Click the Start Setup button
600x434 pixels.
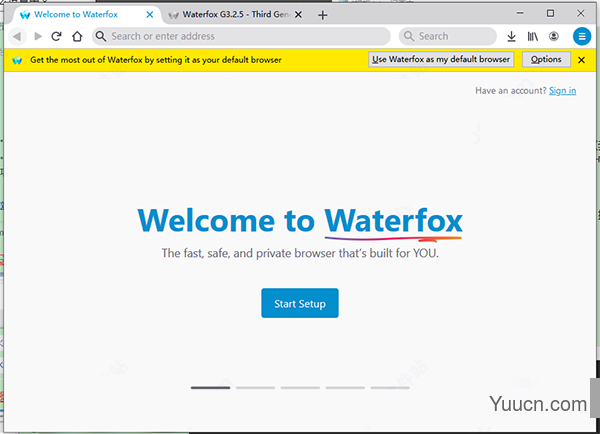click(x=300, y=303)
